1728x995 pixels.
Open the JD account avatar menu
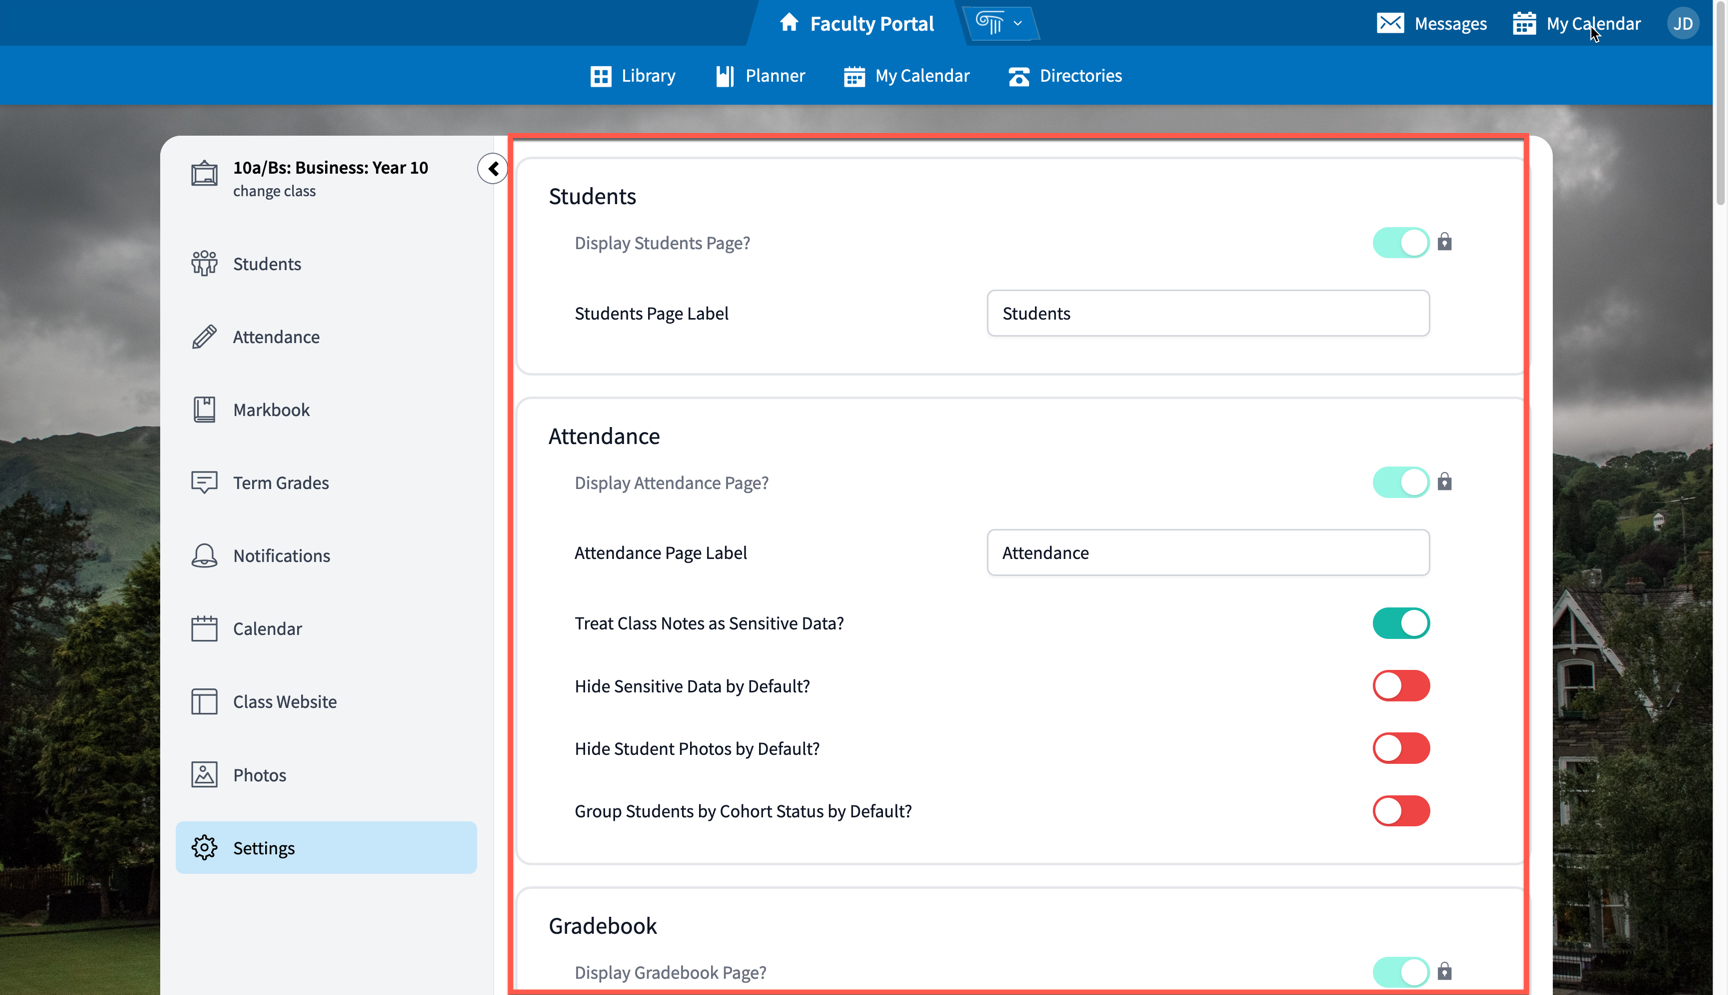coord(1683,23)
